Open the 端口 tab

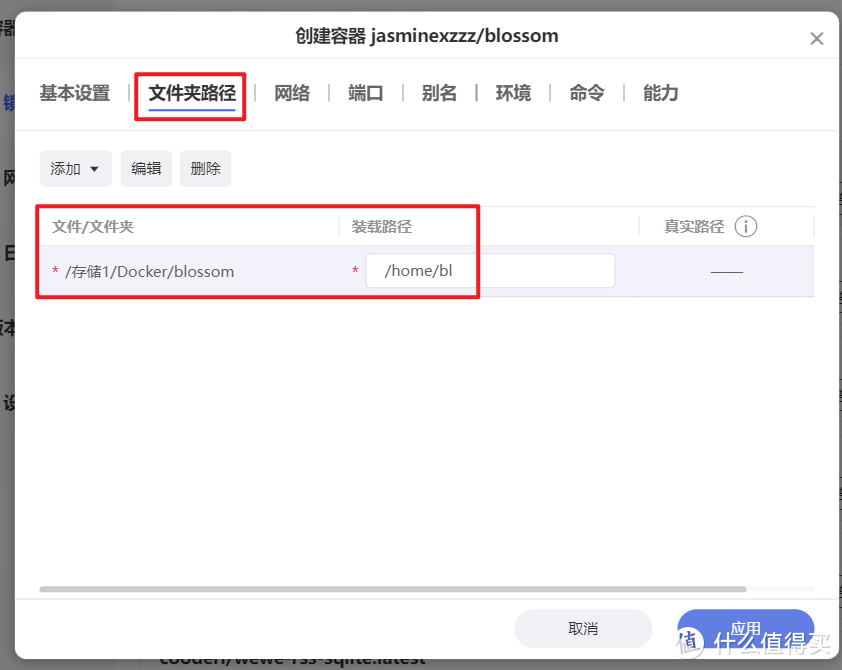(365, 92)
